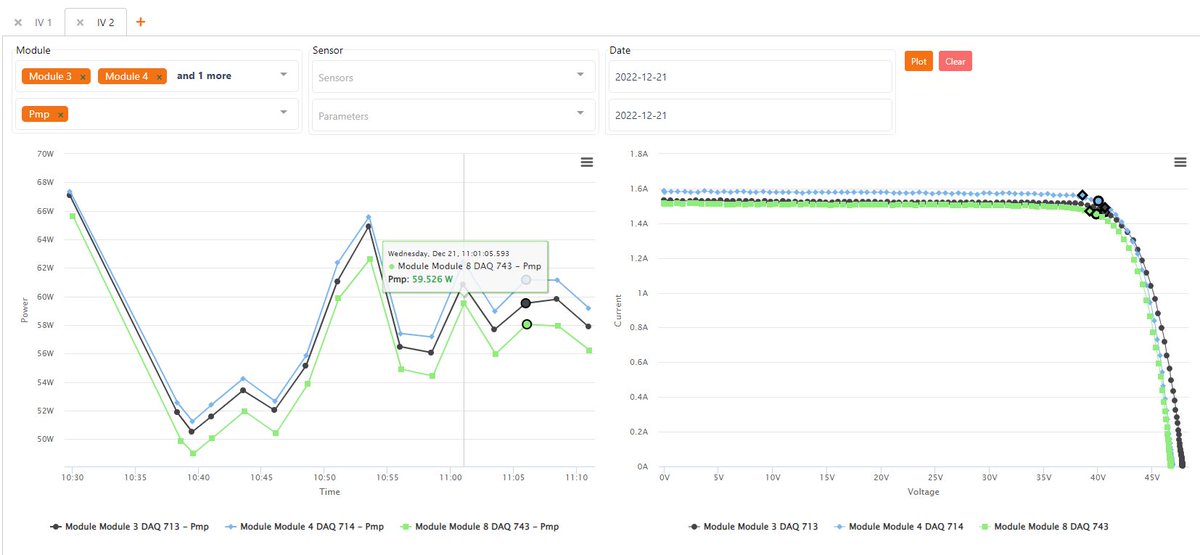Viewport: 1200px width, 555px height.
Task: Remove the Module 4 tag
Action: pyautogui.click(x=159, y=76)
